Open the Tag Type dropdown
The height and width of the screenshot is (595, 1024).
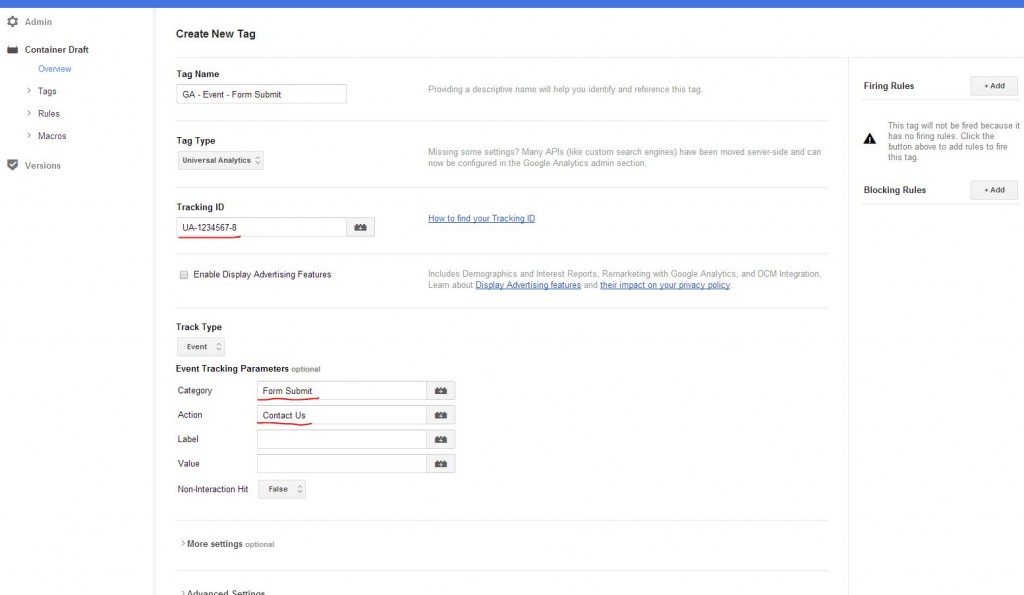coord(220,160)
